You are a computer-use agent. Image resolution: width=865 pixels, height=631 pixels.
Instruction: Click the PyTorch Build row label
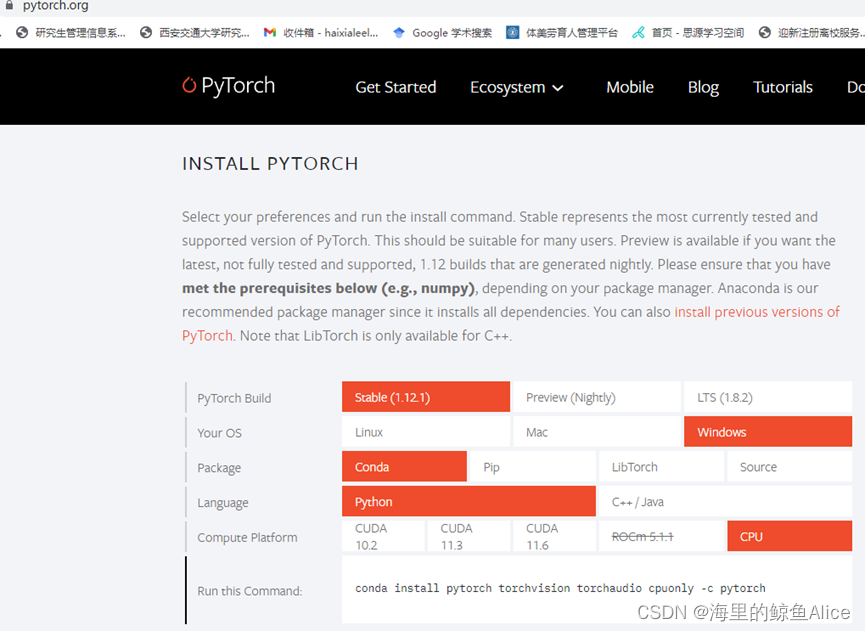pos(234,398)
